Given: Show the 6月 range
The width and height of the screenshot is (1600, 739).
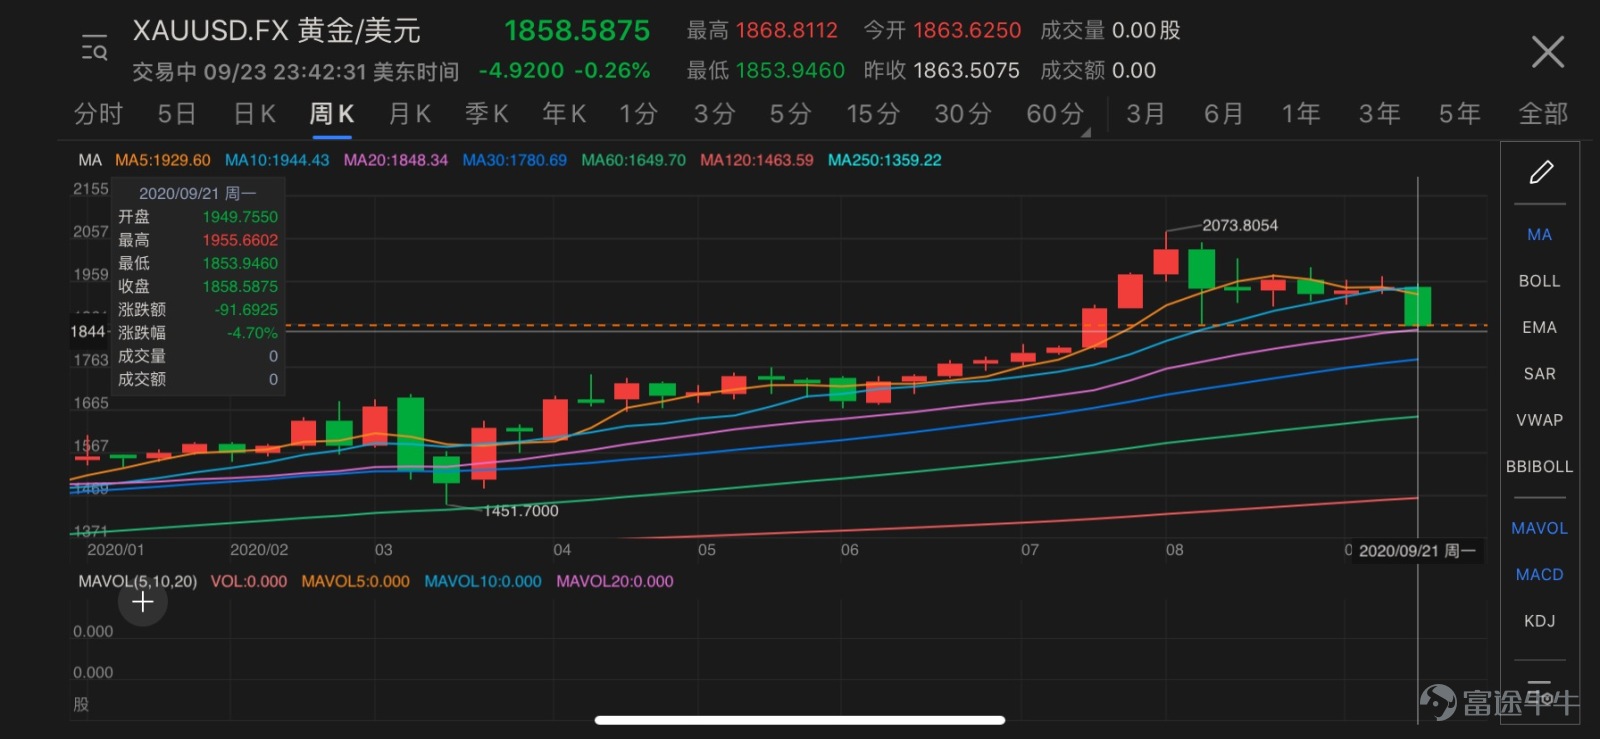Looking at the screenshot, I should (1224, 114).
